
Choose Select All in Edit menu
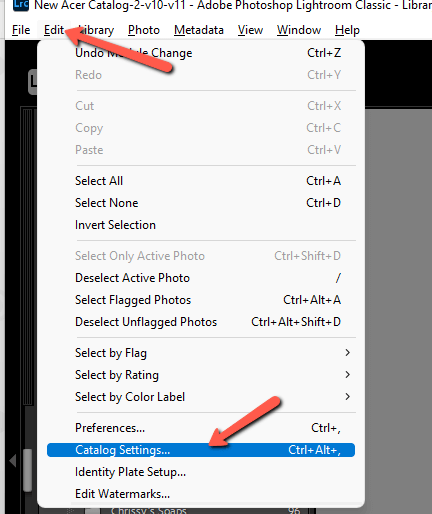(201, 181)
